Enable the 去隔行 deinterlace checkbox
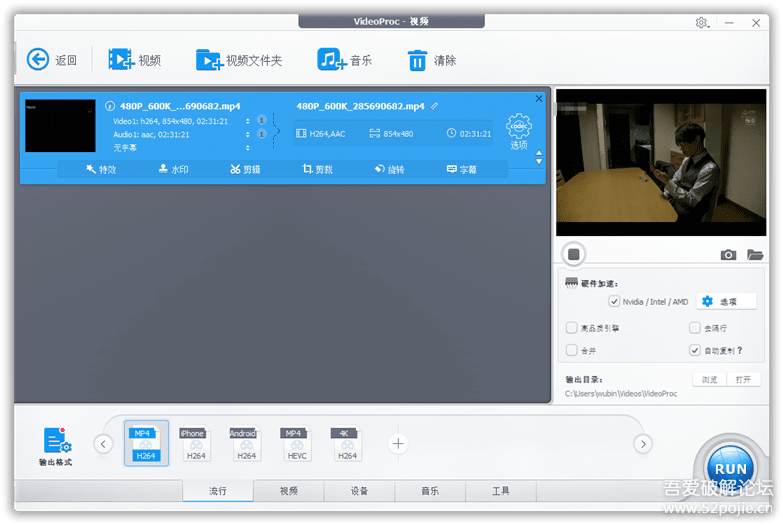Screen dimensions: 783x525 click(695, 328)
